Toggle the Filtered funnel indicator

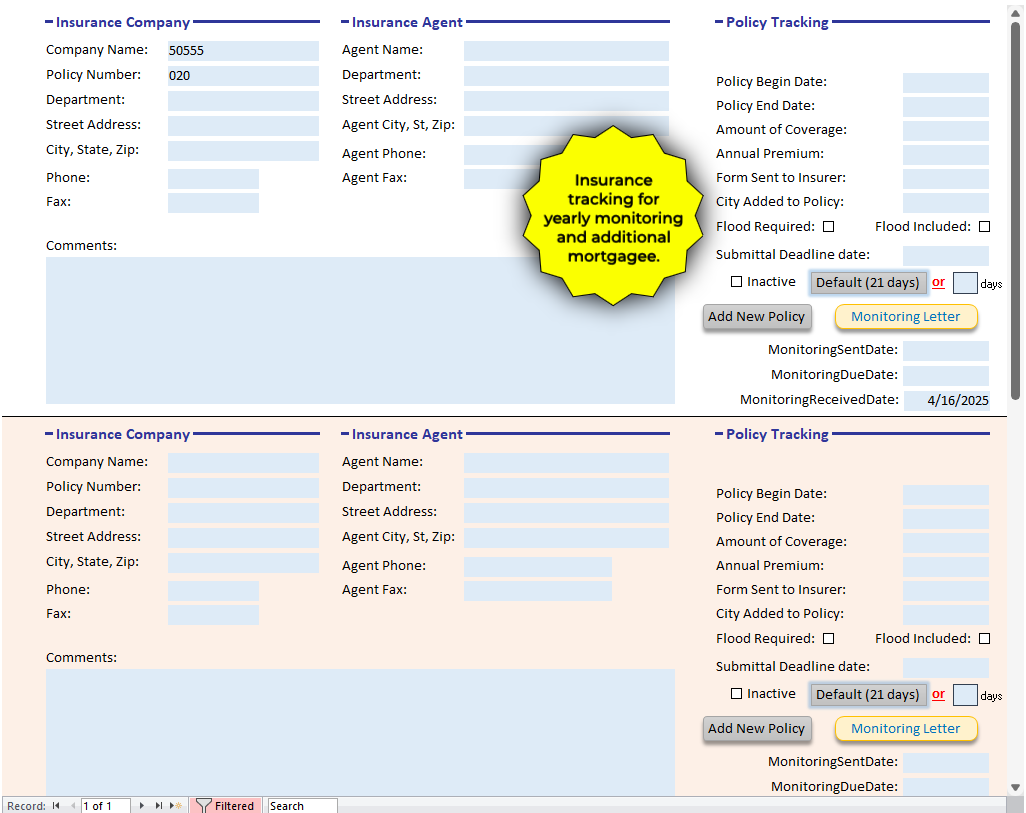click(226, 806)
